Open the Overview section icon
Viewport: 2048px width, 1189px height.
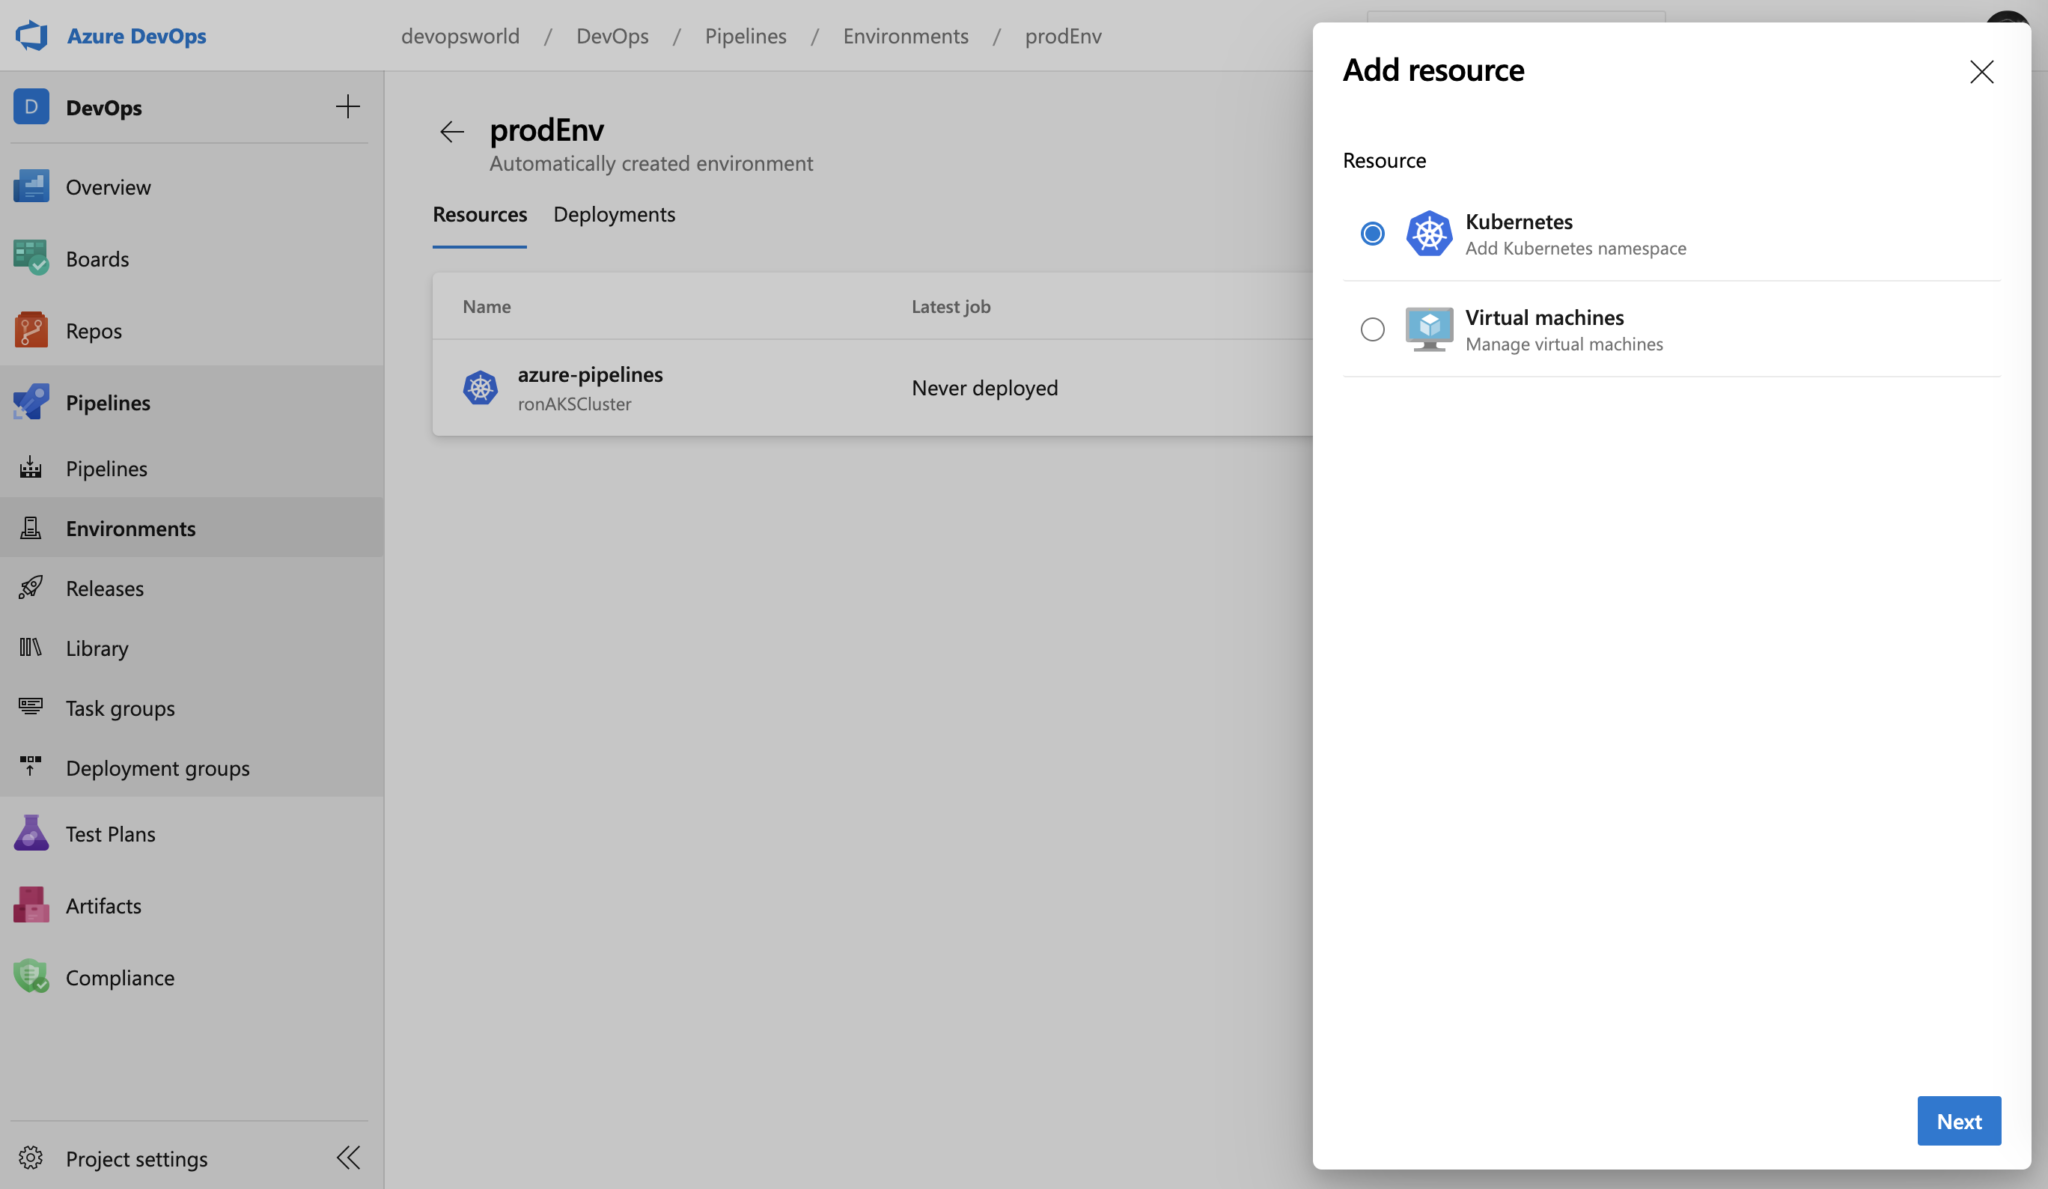click(31, 186)
